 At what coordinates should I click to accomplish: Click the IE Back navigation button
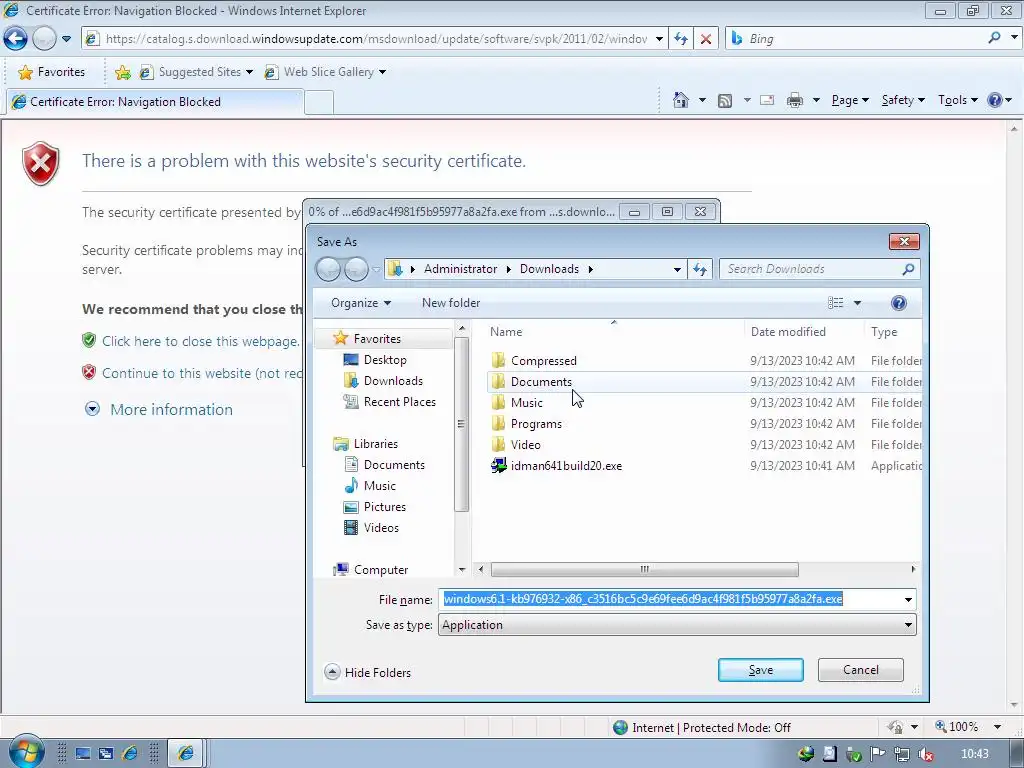(16, 39)
